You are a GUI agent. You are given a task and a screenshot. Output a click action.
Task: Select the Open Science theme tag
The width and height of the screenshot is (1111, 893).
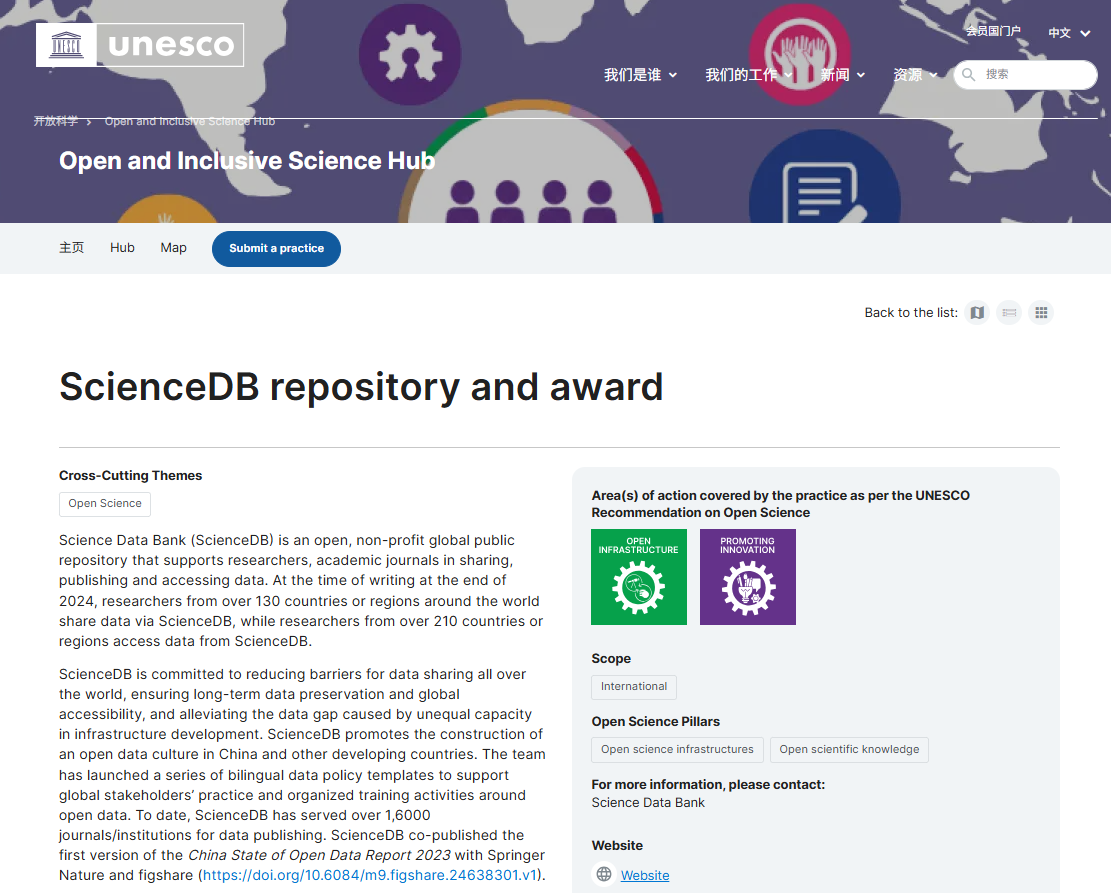105,504
